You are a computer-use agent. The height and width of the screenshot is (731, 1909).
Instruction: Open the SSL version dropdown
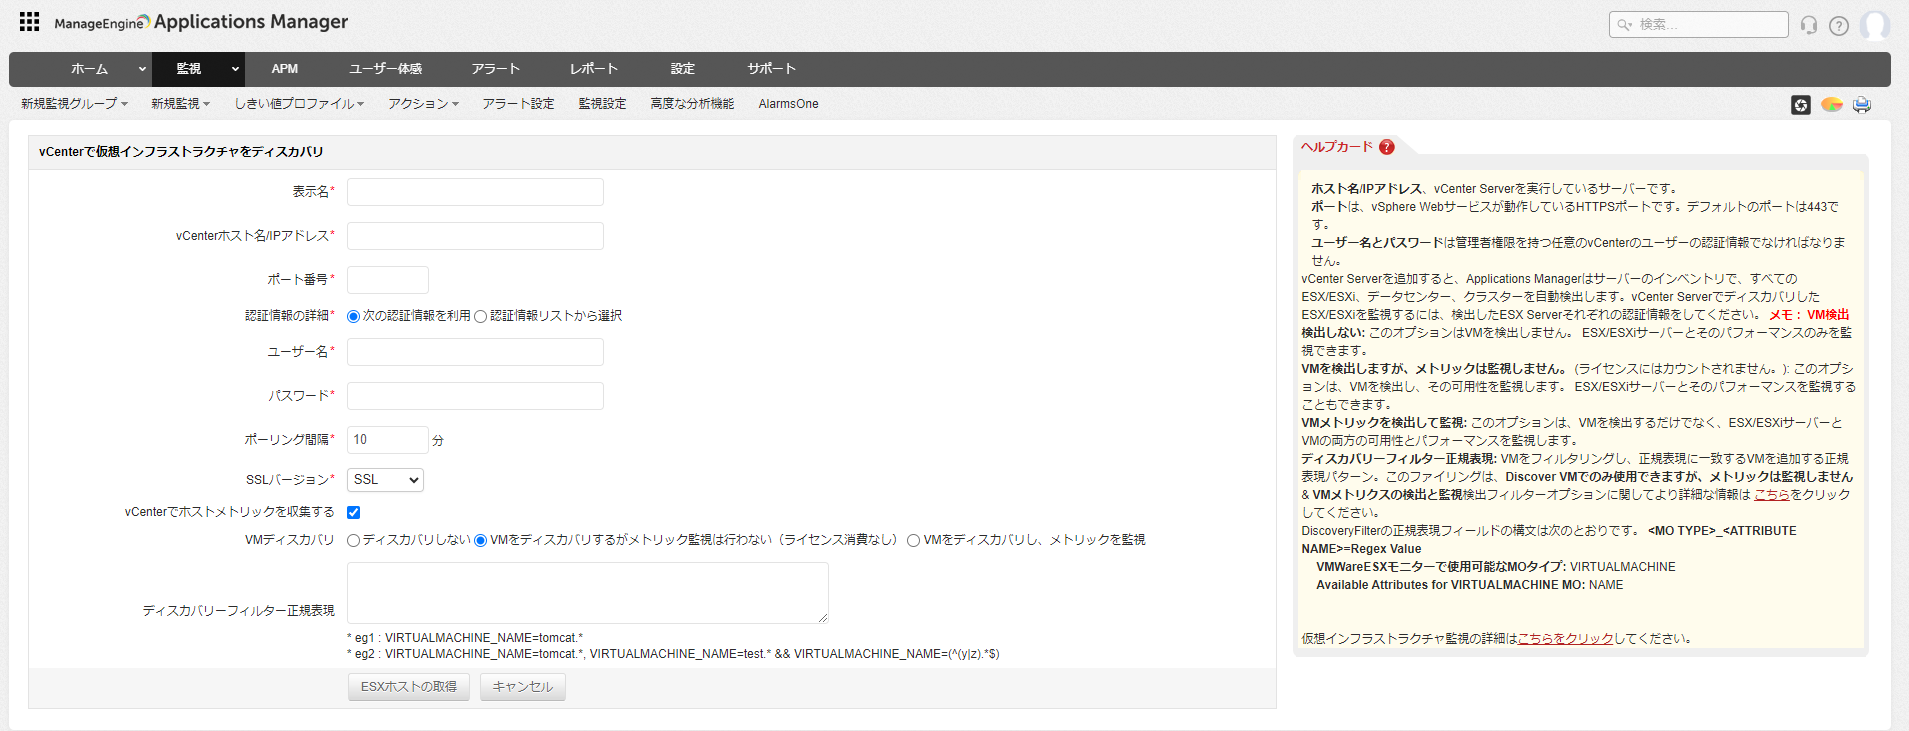[x=385, y=480]
